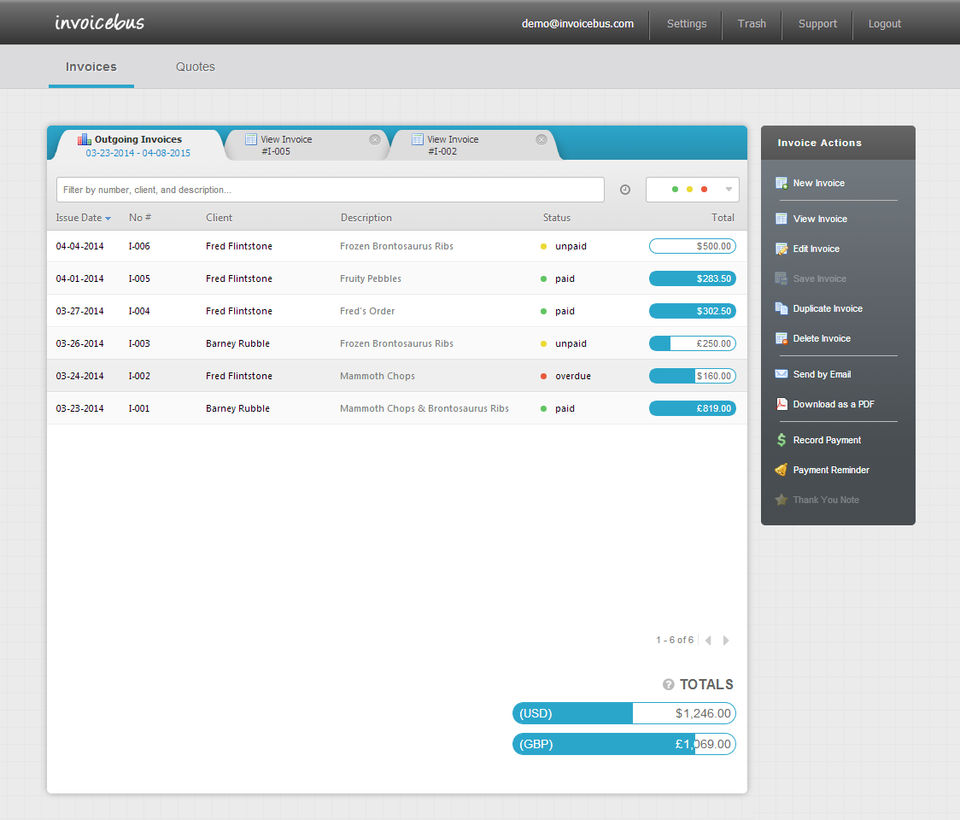Select the Fred's Order description

[367, 311]
